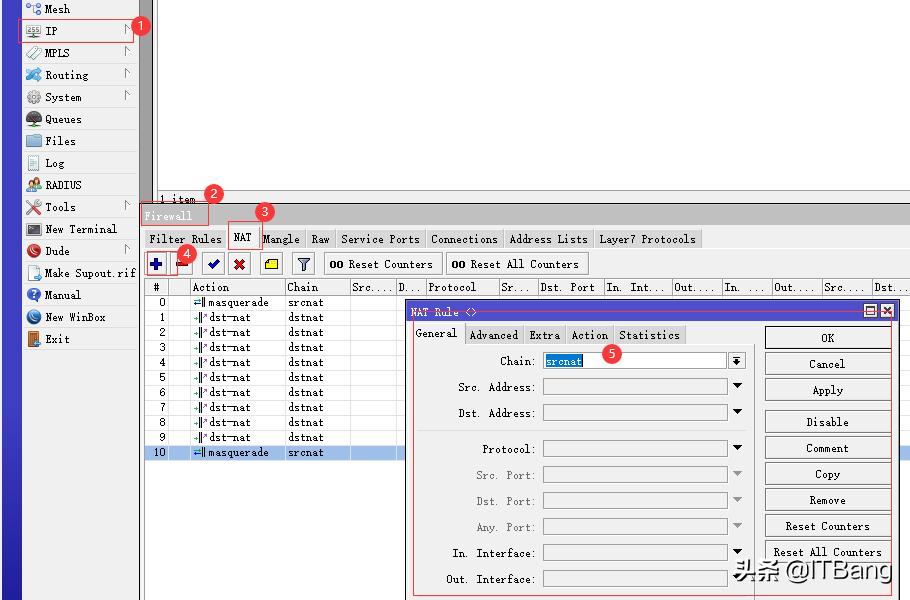Click the Dst. Address input field
This screenshot has height=600, width=910.
tap(635, 412)
